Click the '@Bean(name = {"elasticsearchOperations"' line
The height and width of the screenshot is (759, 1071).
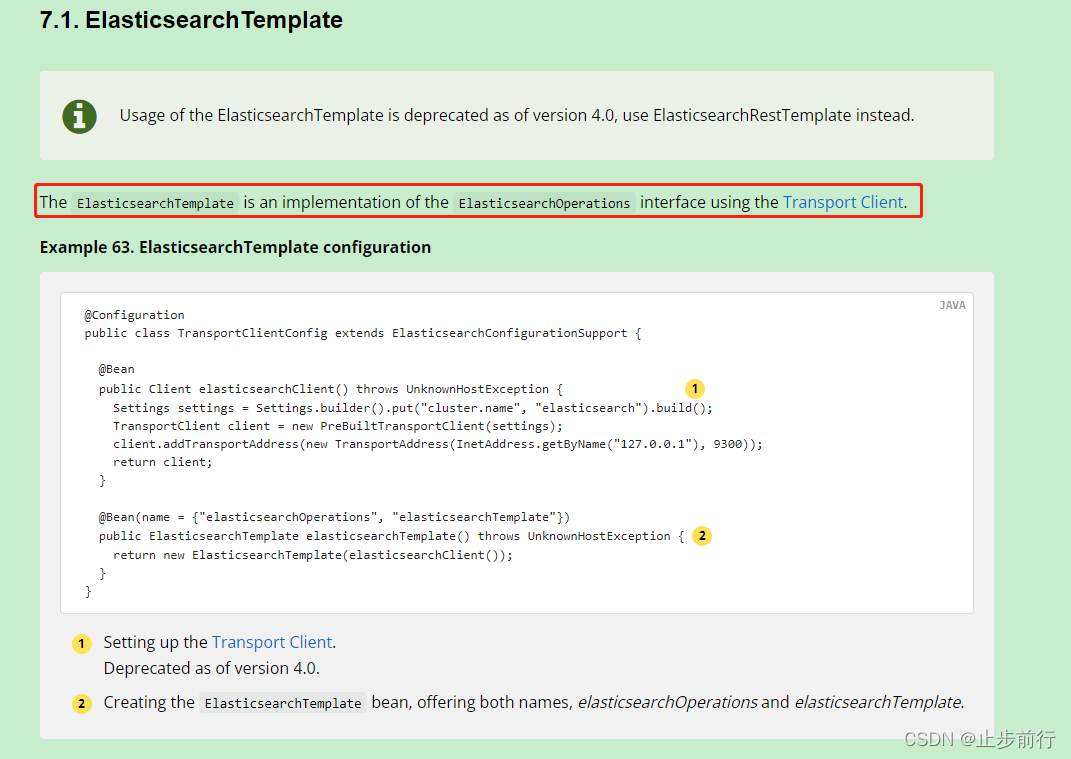pos(334,517)
